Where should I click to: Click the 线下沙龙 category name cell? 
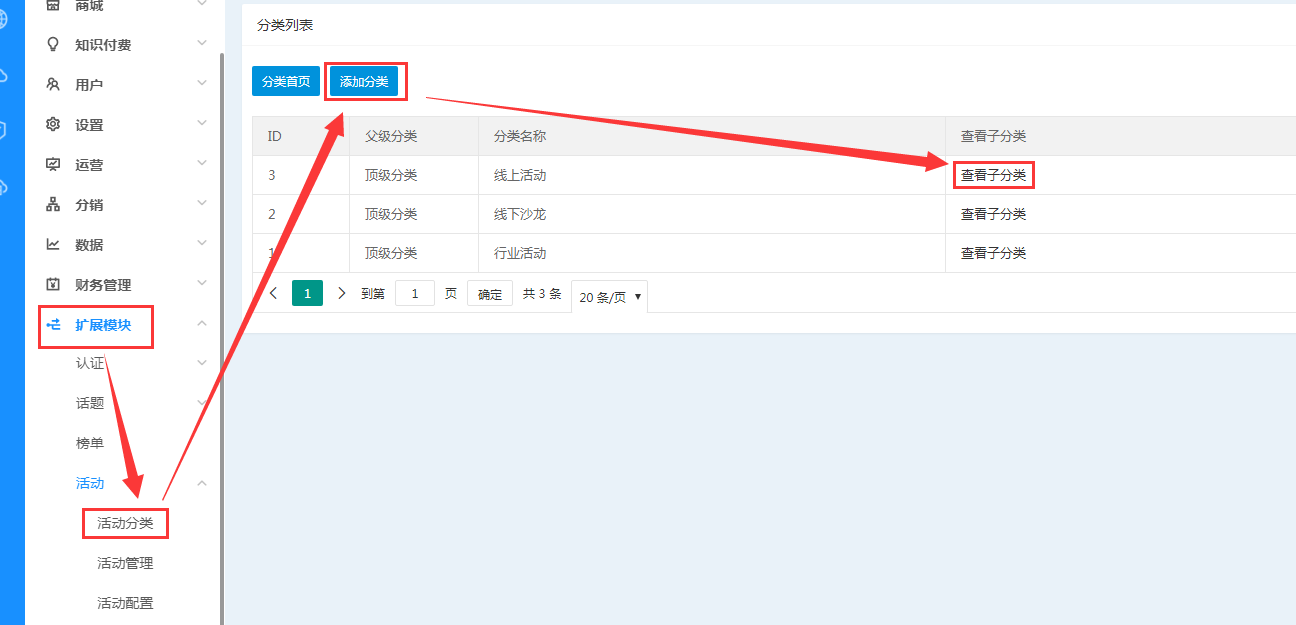[712, 214]
